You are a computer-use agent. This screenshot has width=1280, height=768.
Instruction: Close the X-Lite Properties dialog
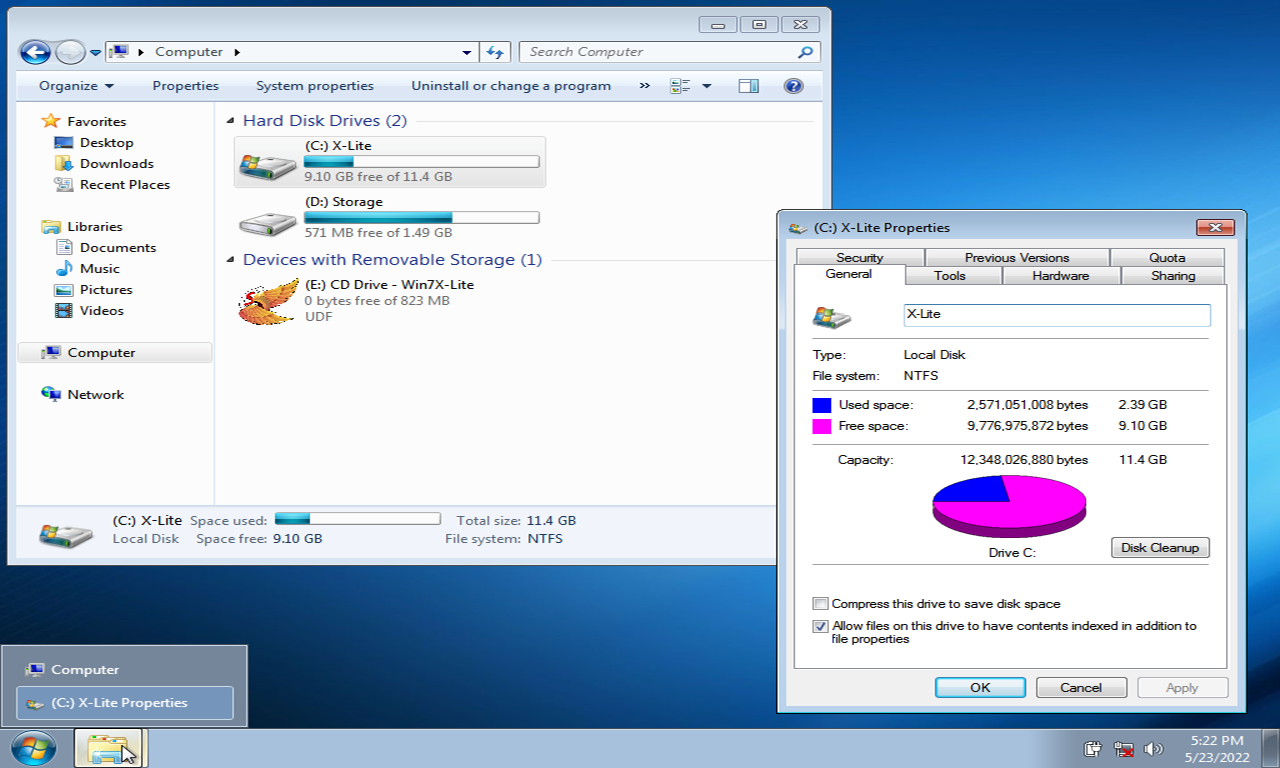[x=1215, y=227]
